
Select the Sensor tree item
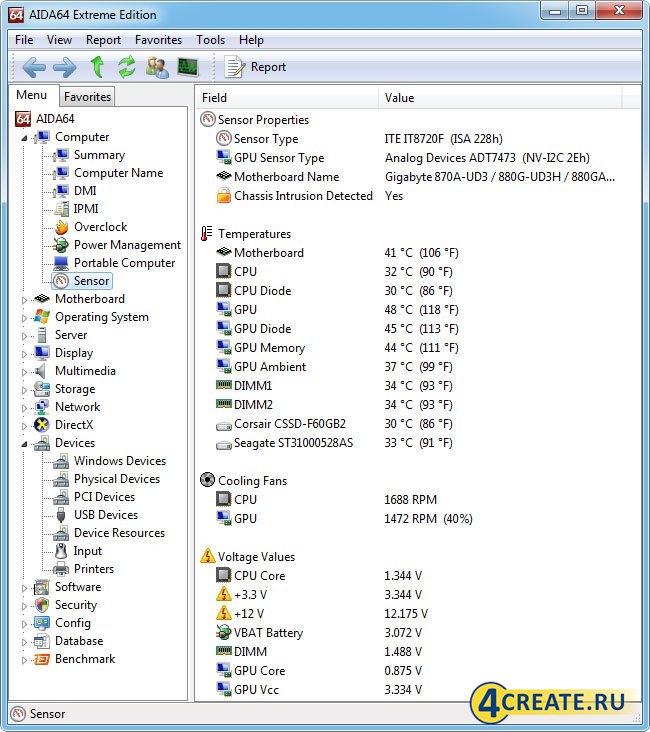(82, 281)
